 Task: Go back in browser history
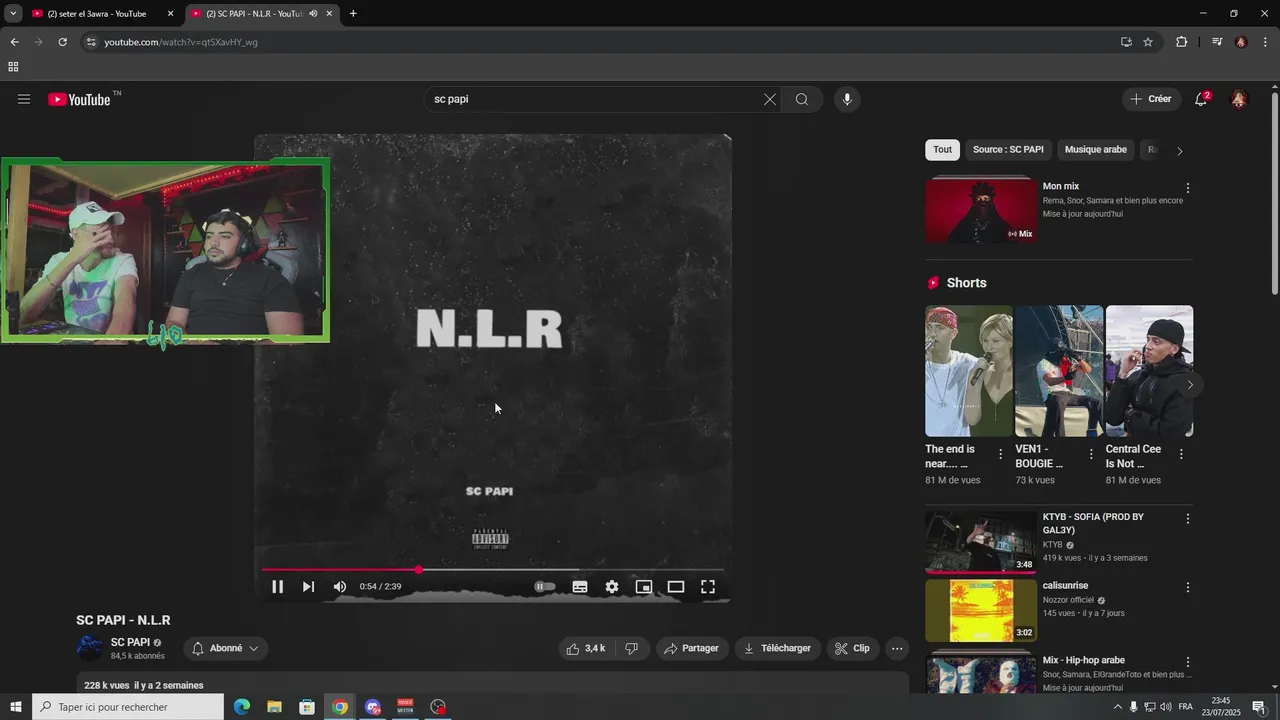pyautogui.click(x=14, y=42)
